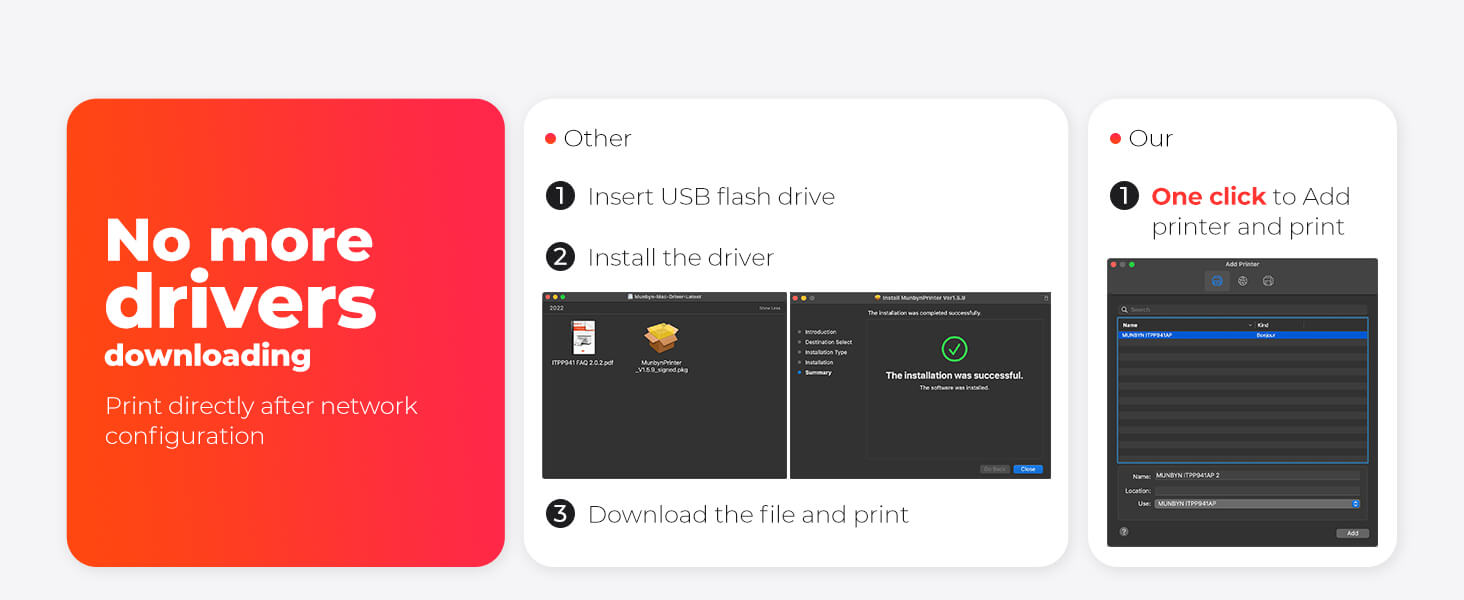This screenshot has width=1464, height=600.
Task: Select the Summary step in installer sidebar
Action: pyautogui.click(x=818, y=373)
